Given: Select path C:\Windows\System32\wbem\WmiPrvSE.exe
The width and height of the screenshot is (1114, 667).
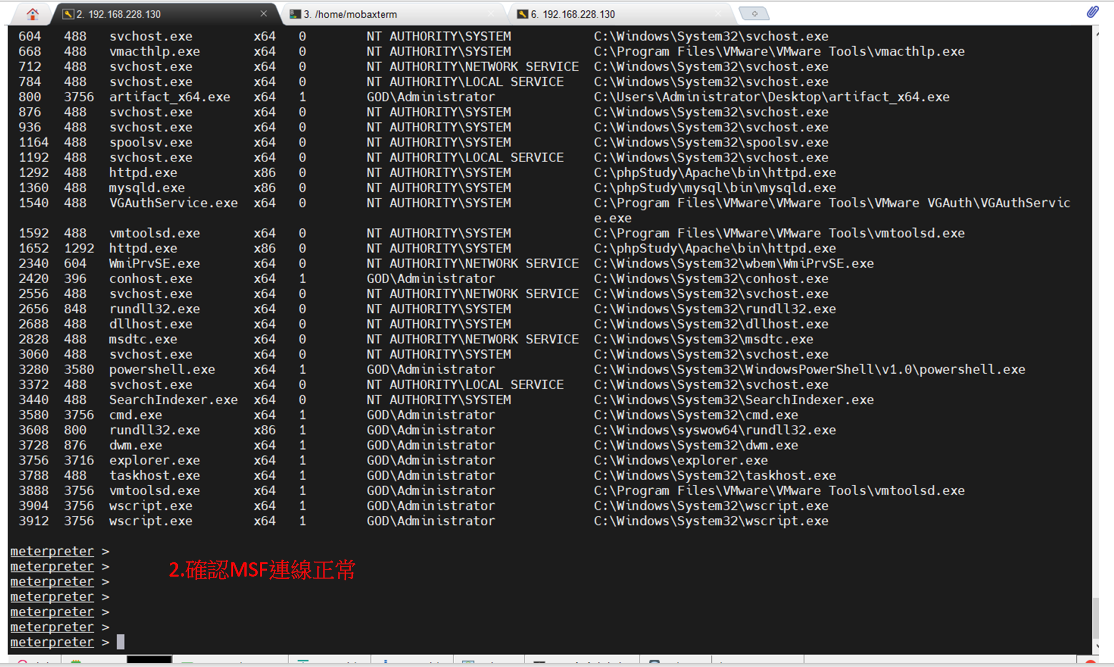Looking at the screenshot, I should click(x=734, y=264).
